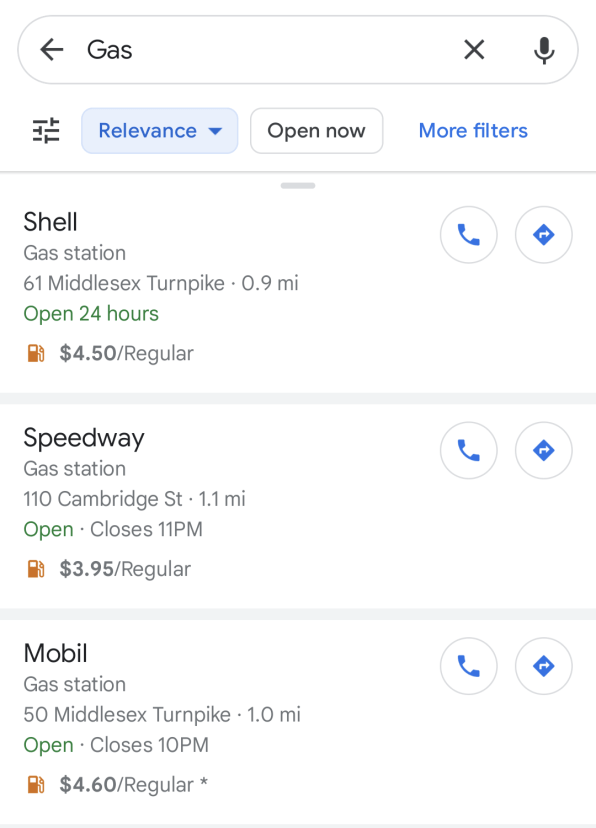Toggle the Open now filter
Screen dimensions: 596x828
[x=317, y=131]
